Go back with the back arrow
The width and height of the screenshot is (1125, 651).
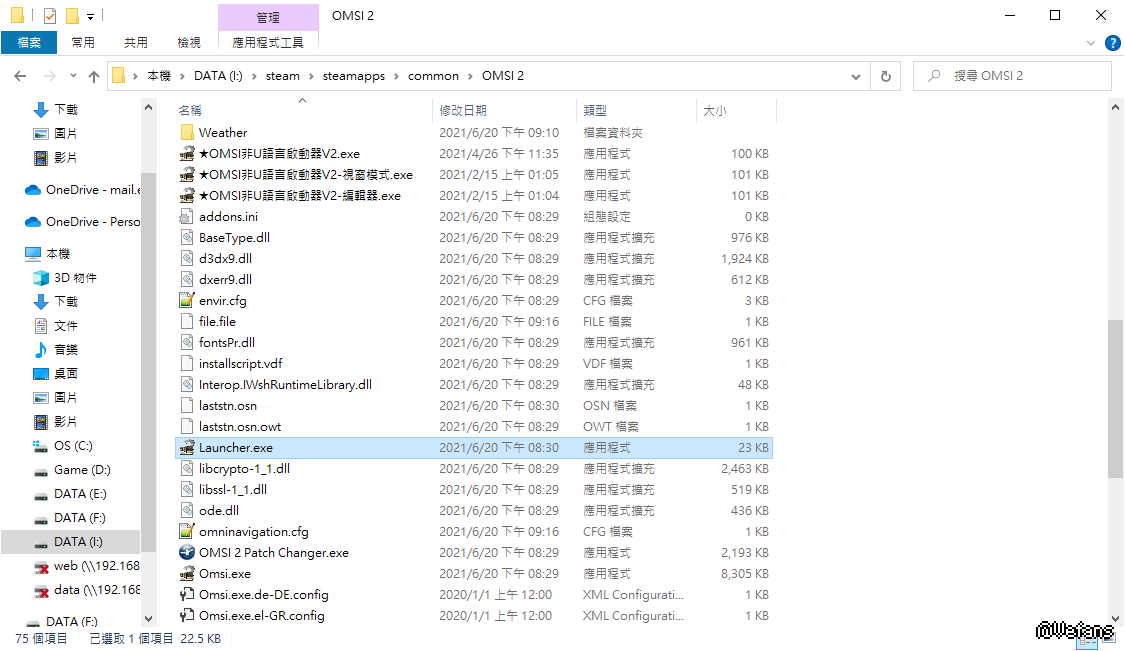coord(20,76)
